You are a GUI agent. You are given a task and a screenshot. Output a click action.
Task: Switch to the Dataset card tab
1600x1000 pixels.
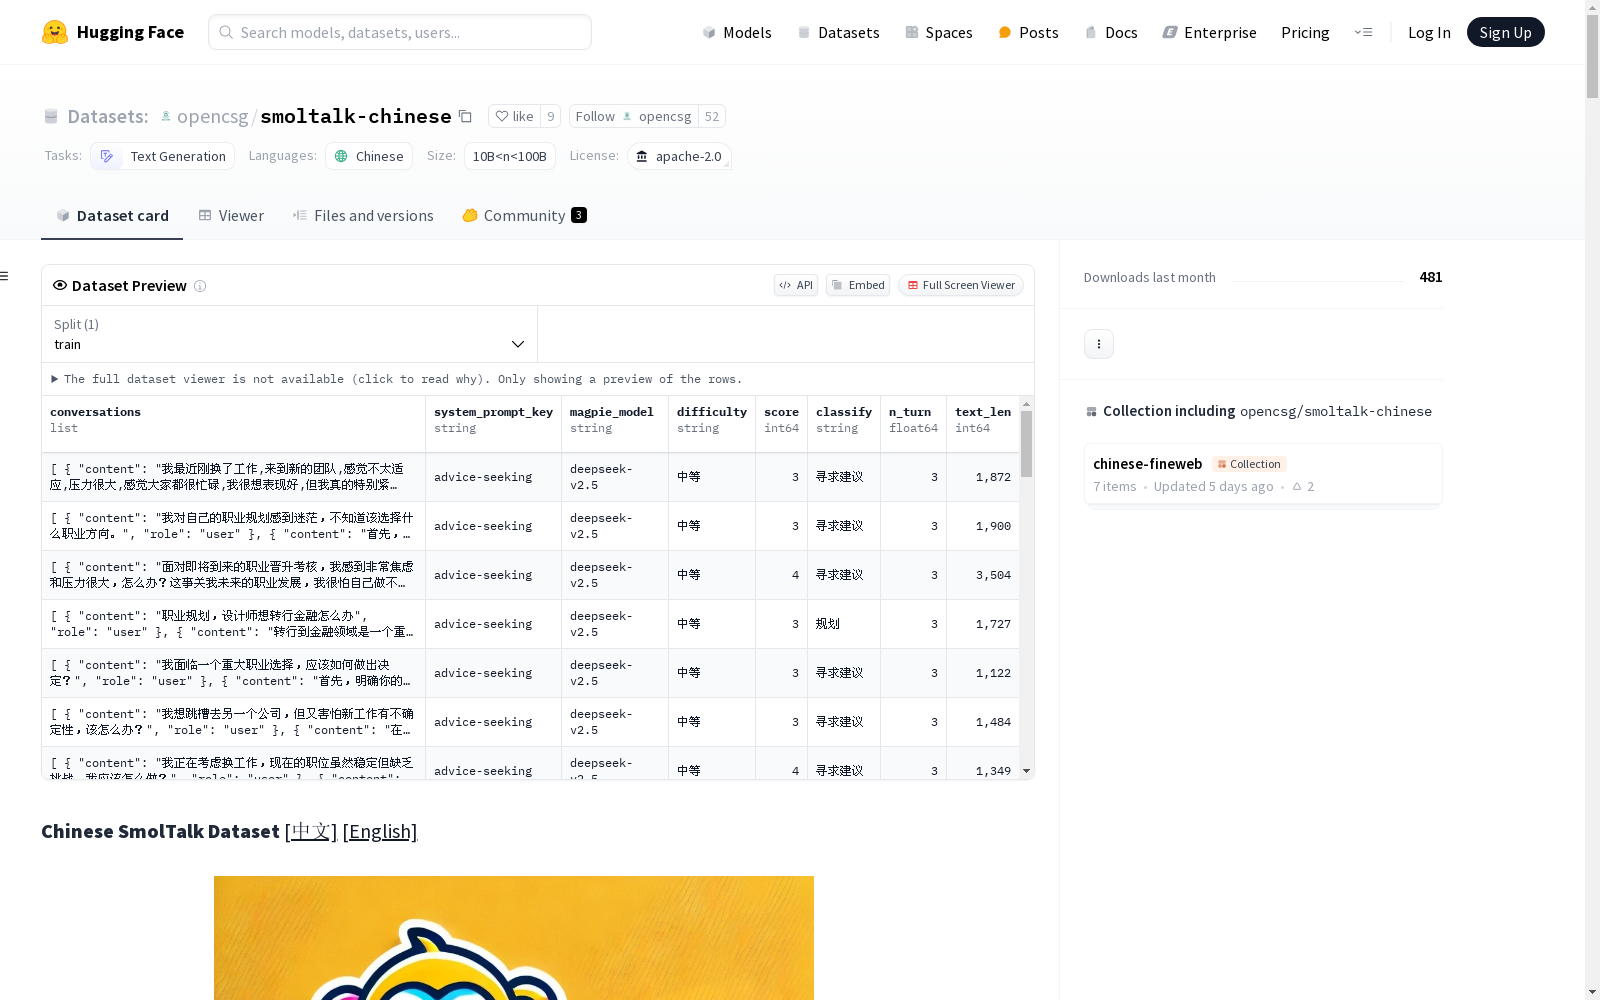[x=112, y=216]
